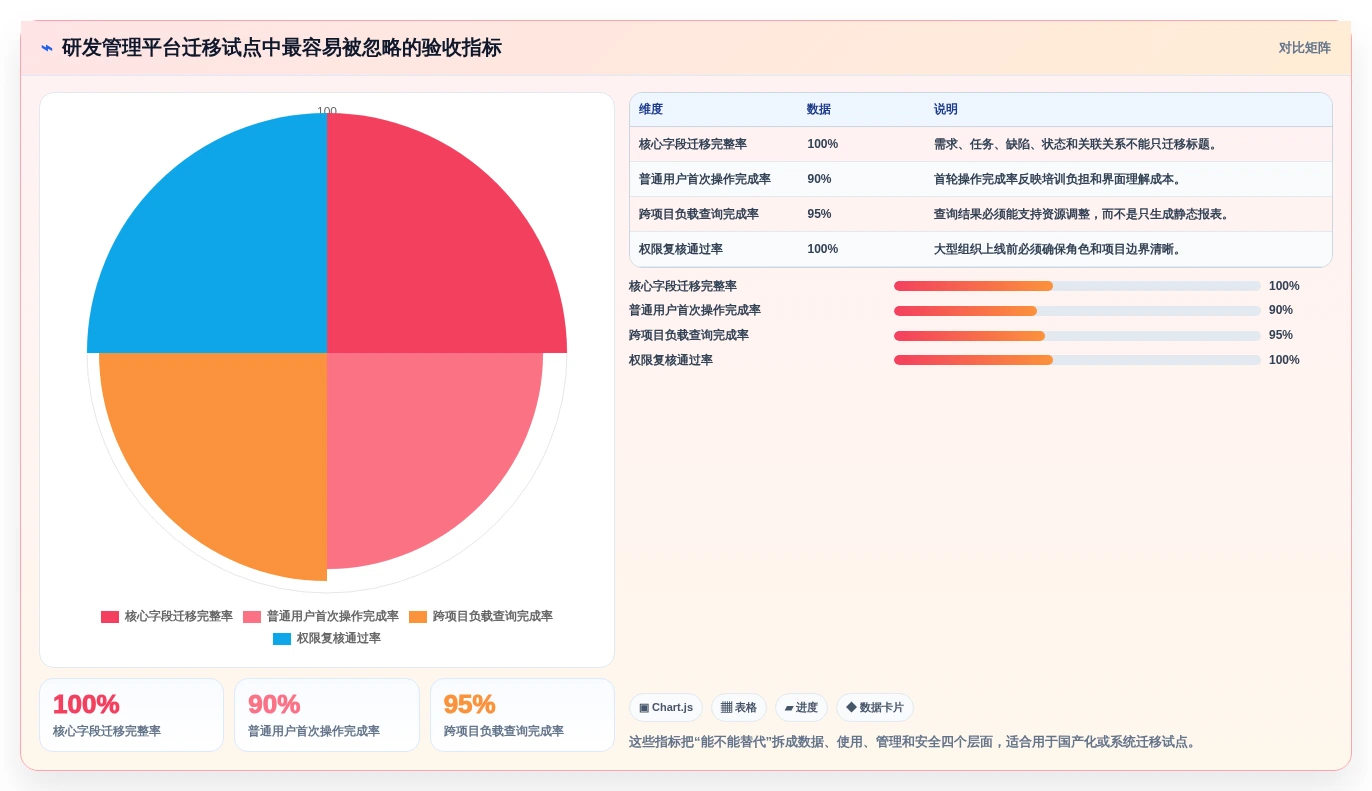
Task: Click the 权限复核通过率 progress bar
Action: [1077, 360]
